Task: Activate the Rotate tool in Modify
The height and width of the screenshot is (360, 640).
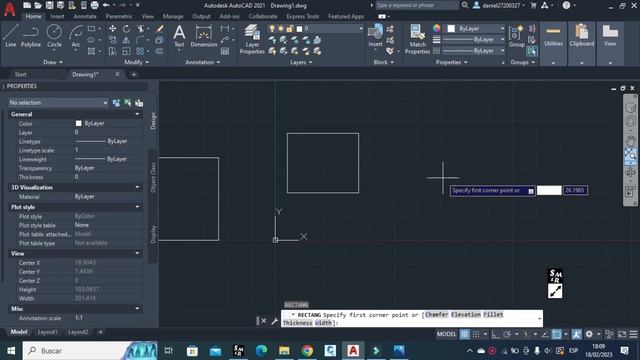Action: 127,29
